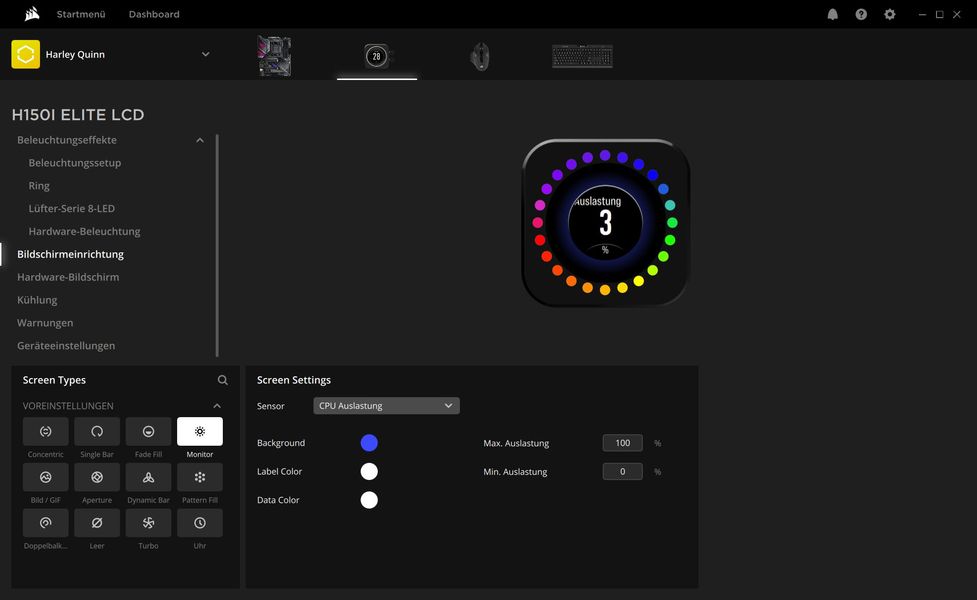Change the Label Color swatch
The height and width of the screenshot is (600, 977).
click(369, 471)
